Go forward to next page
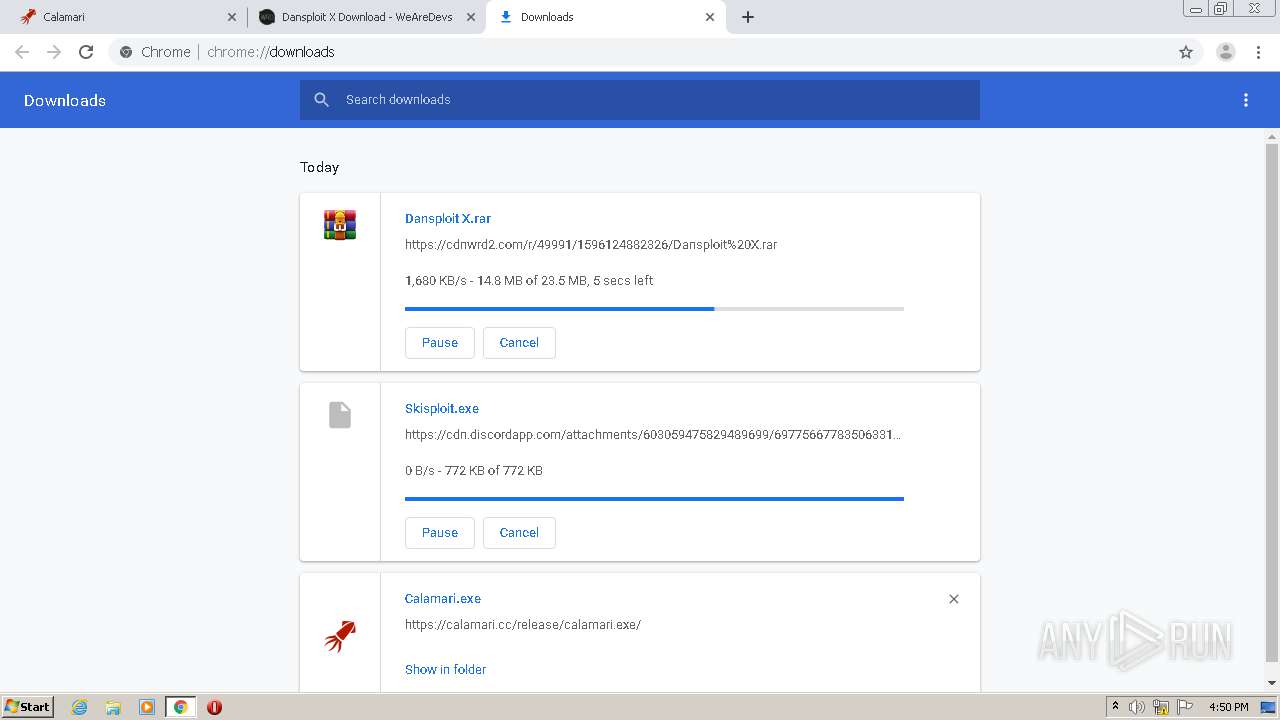The width and height of the screenshot is (1280, 720). tap(54, 52)
